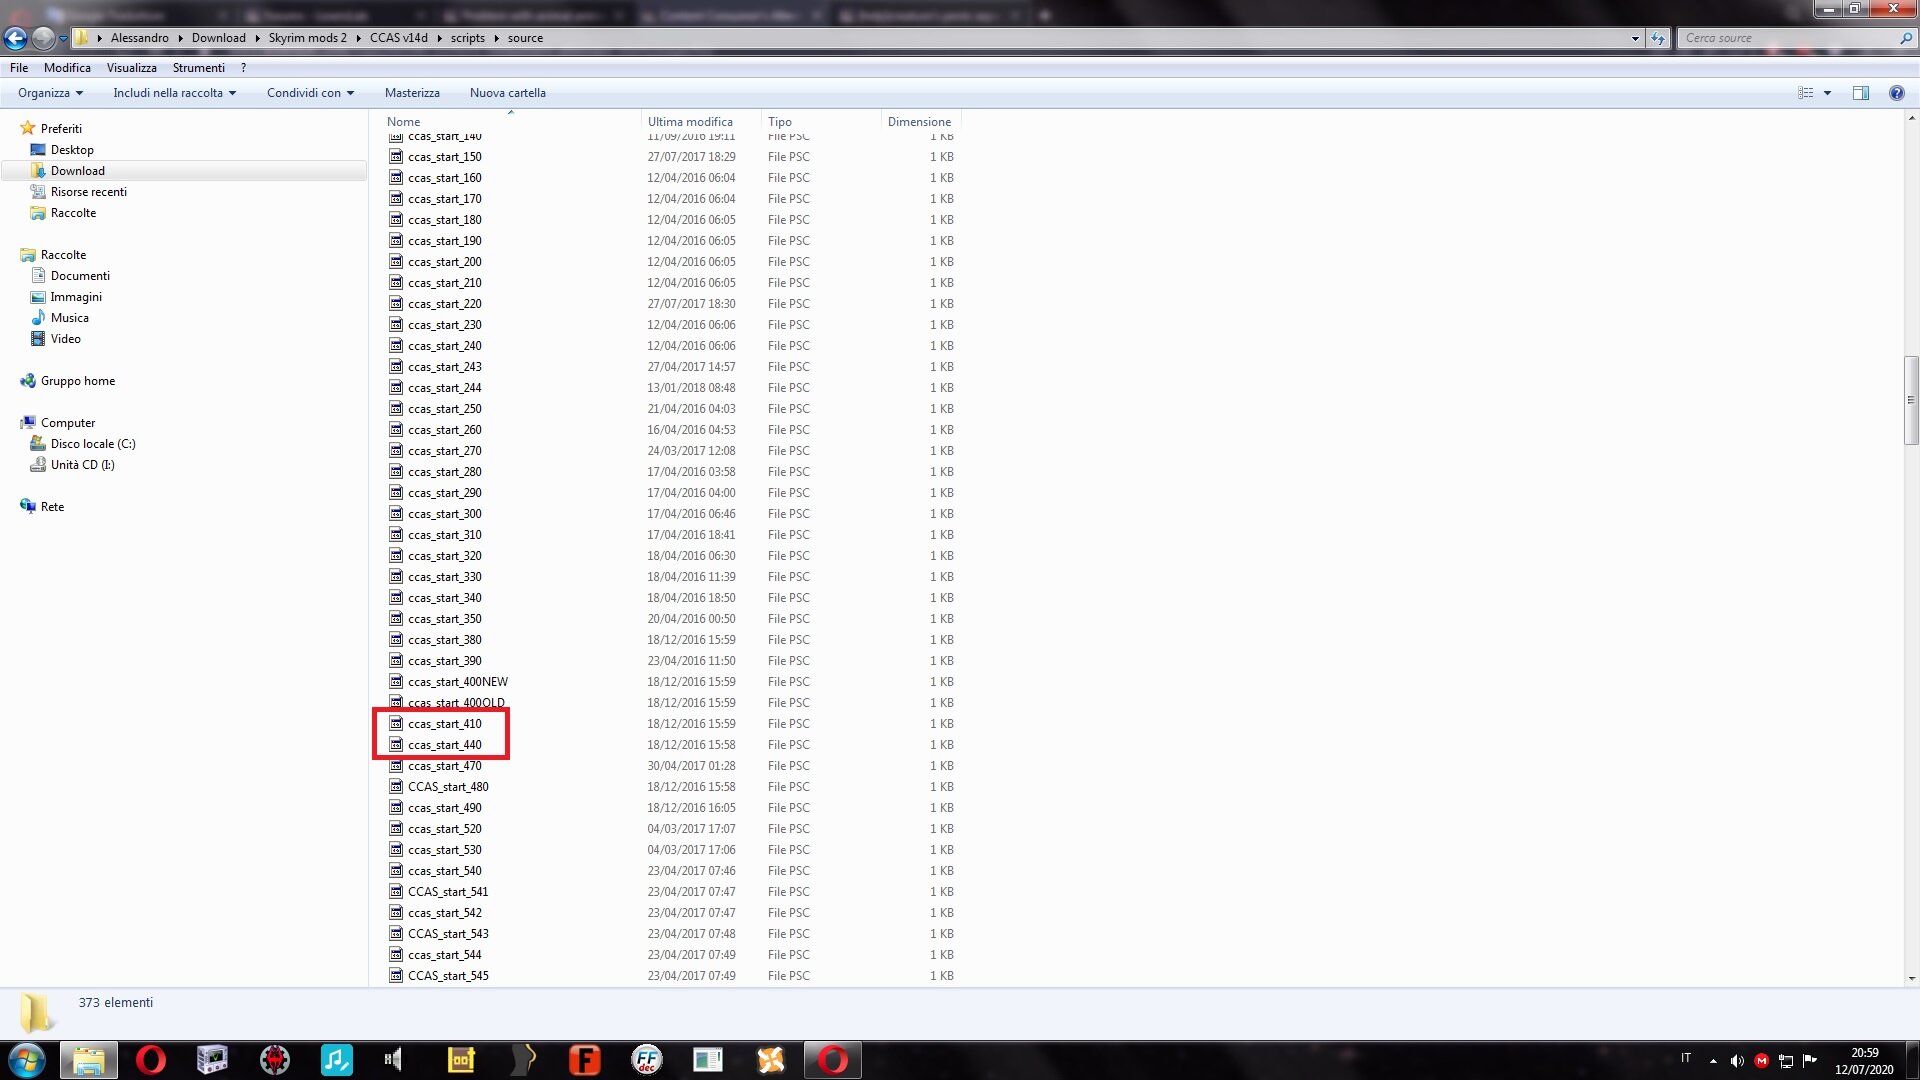This screenshot has width=1920, height=1080.
Task: Open the Windows Start button
Action: (27, 1060)
